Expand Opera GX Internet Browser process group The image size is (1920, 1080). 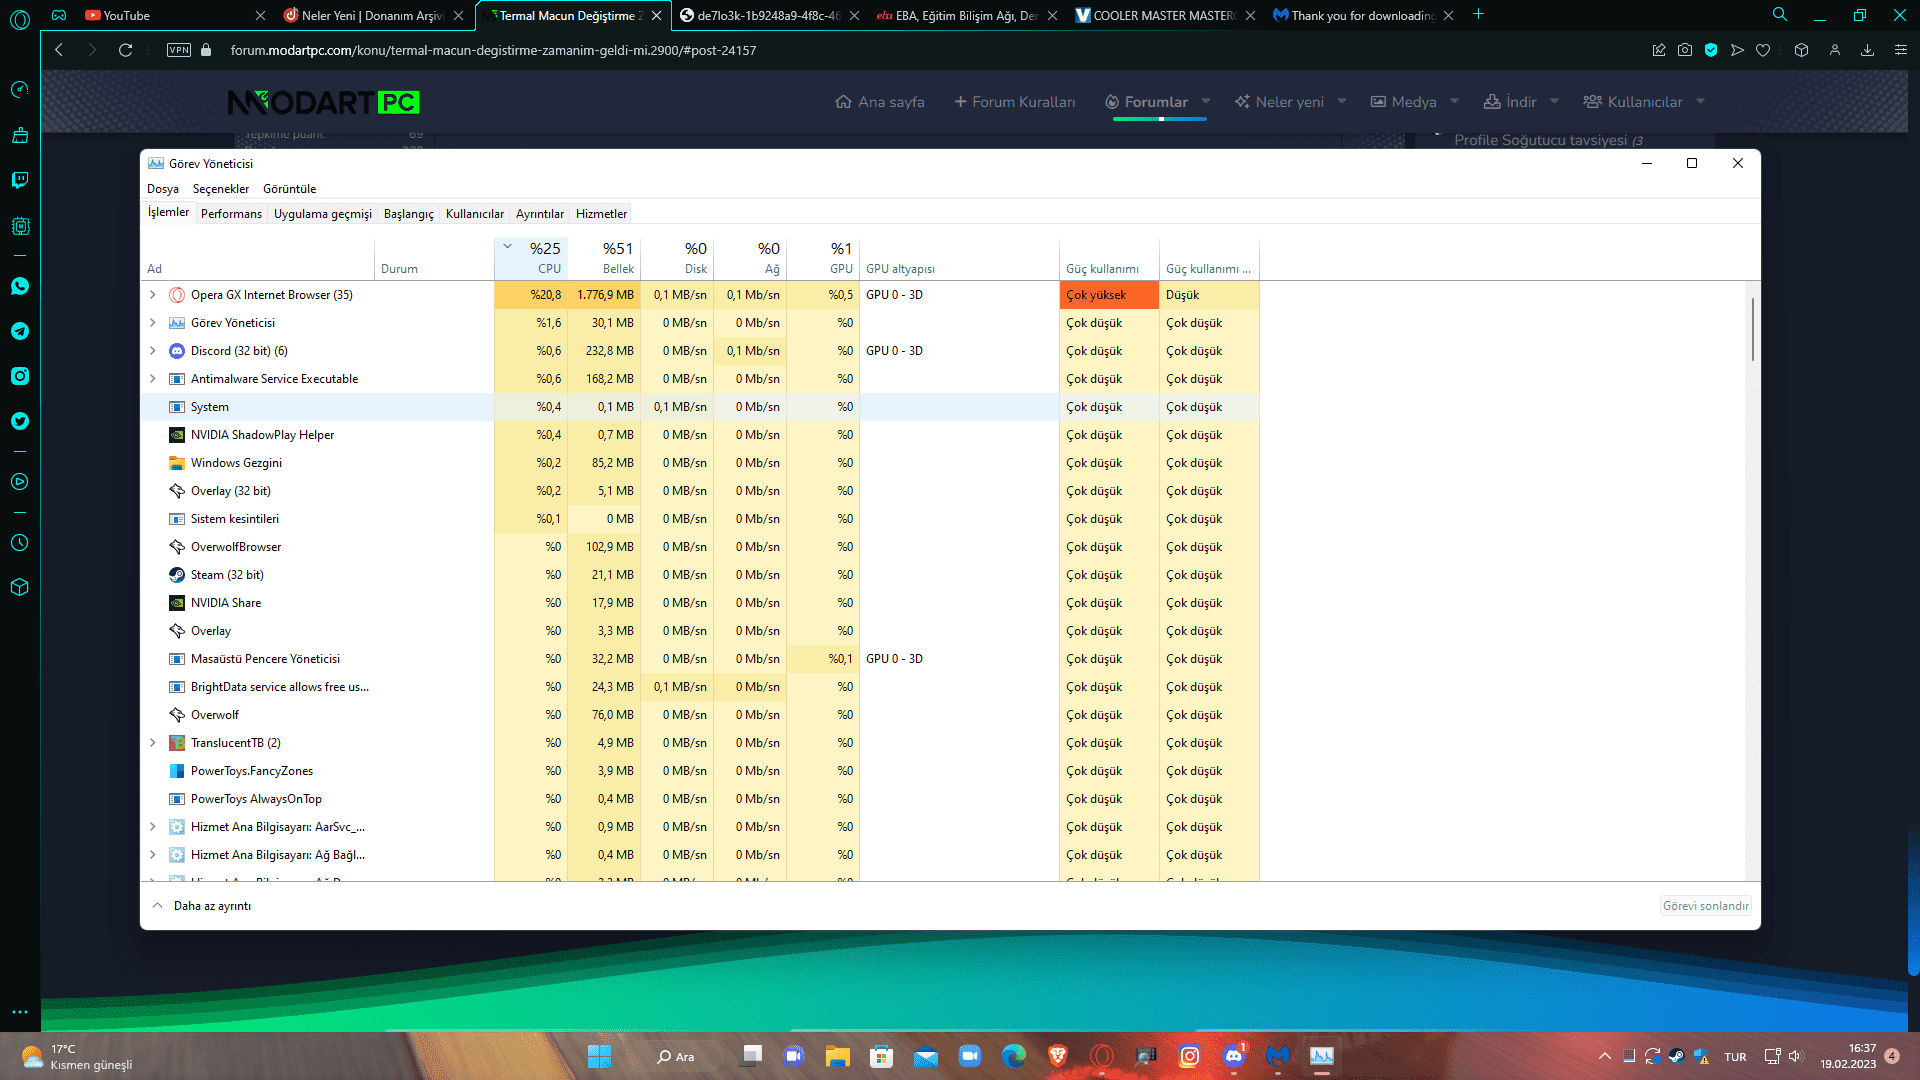(152, 295)
